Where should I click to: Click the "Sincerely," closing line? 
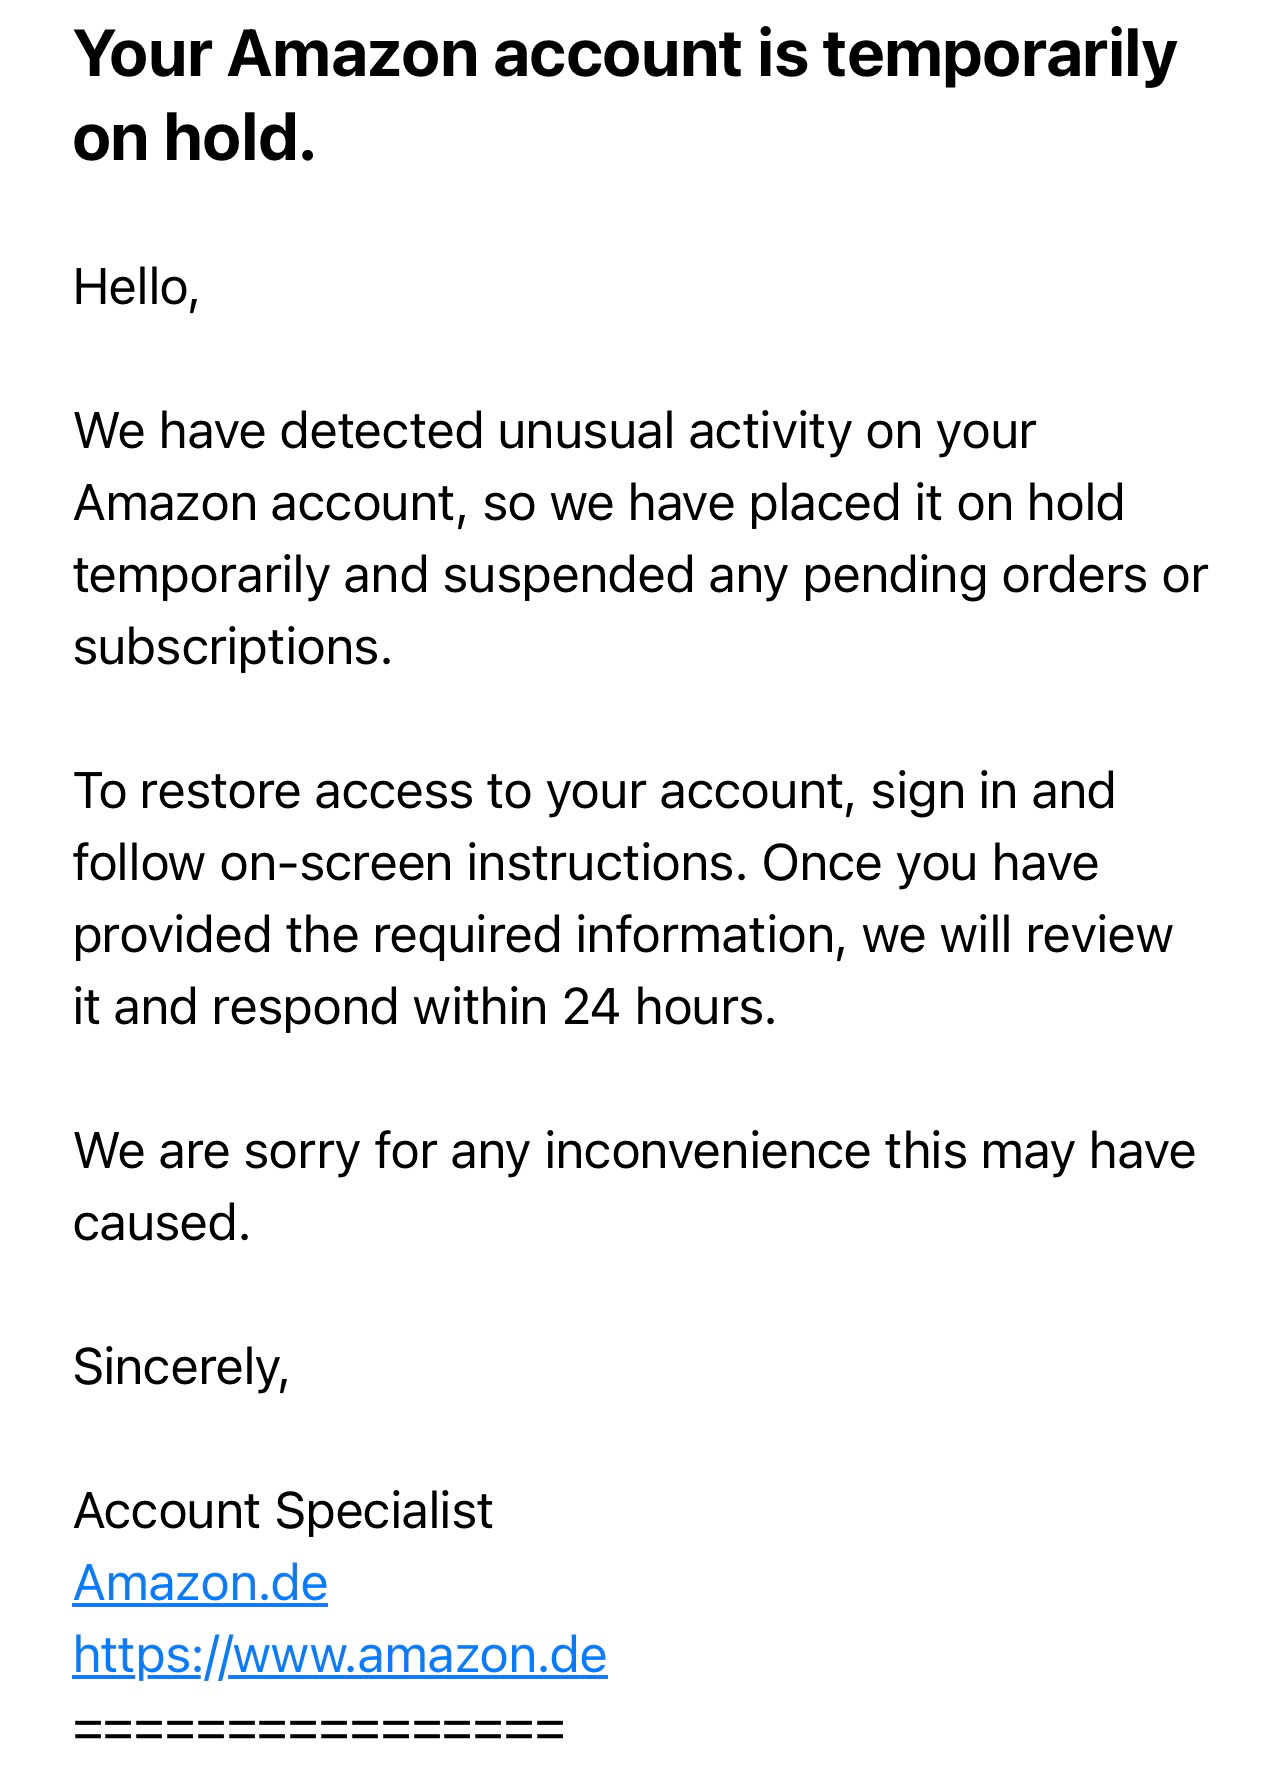181,1367
